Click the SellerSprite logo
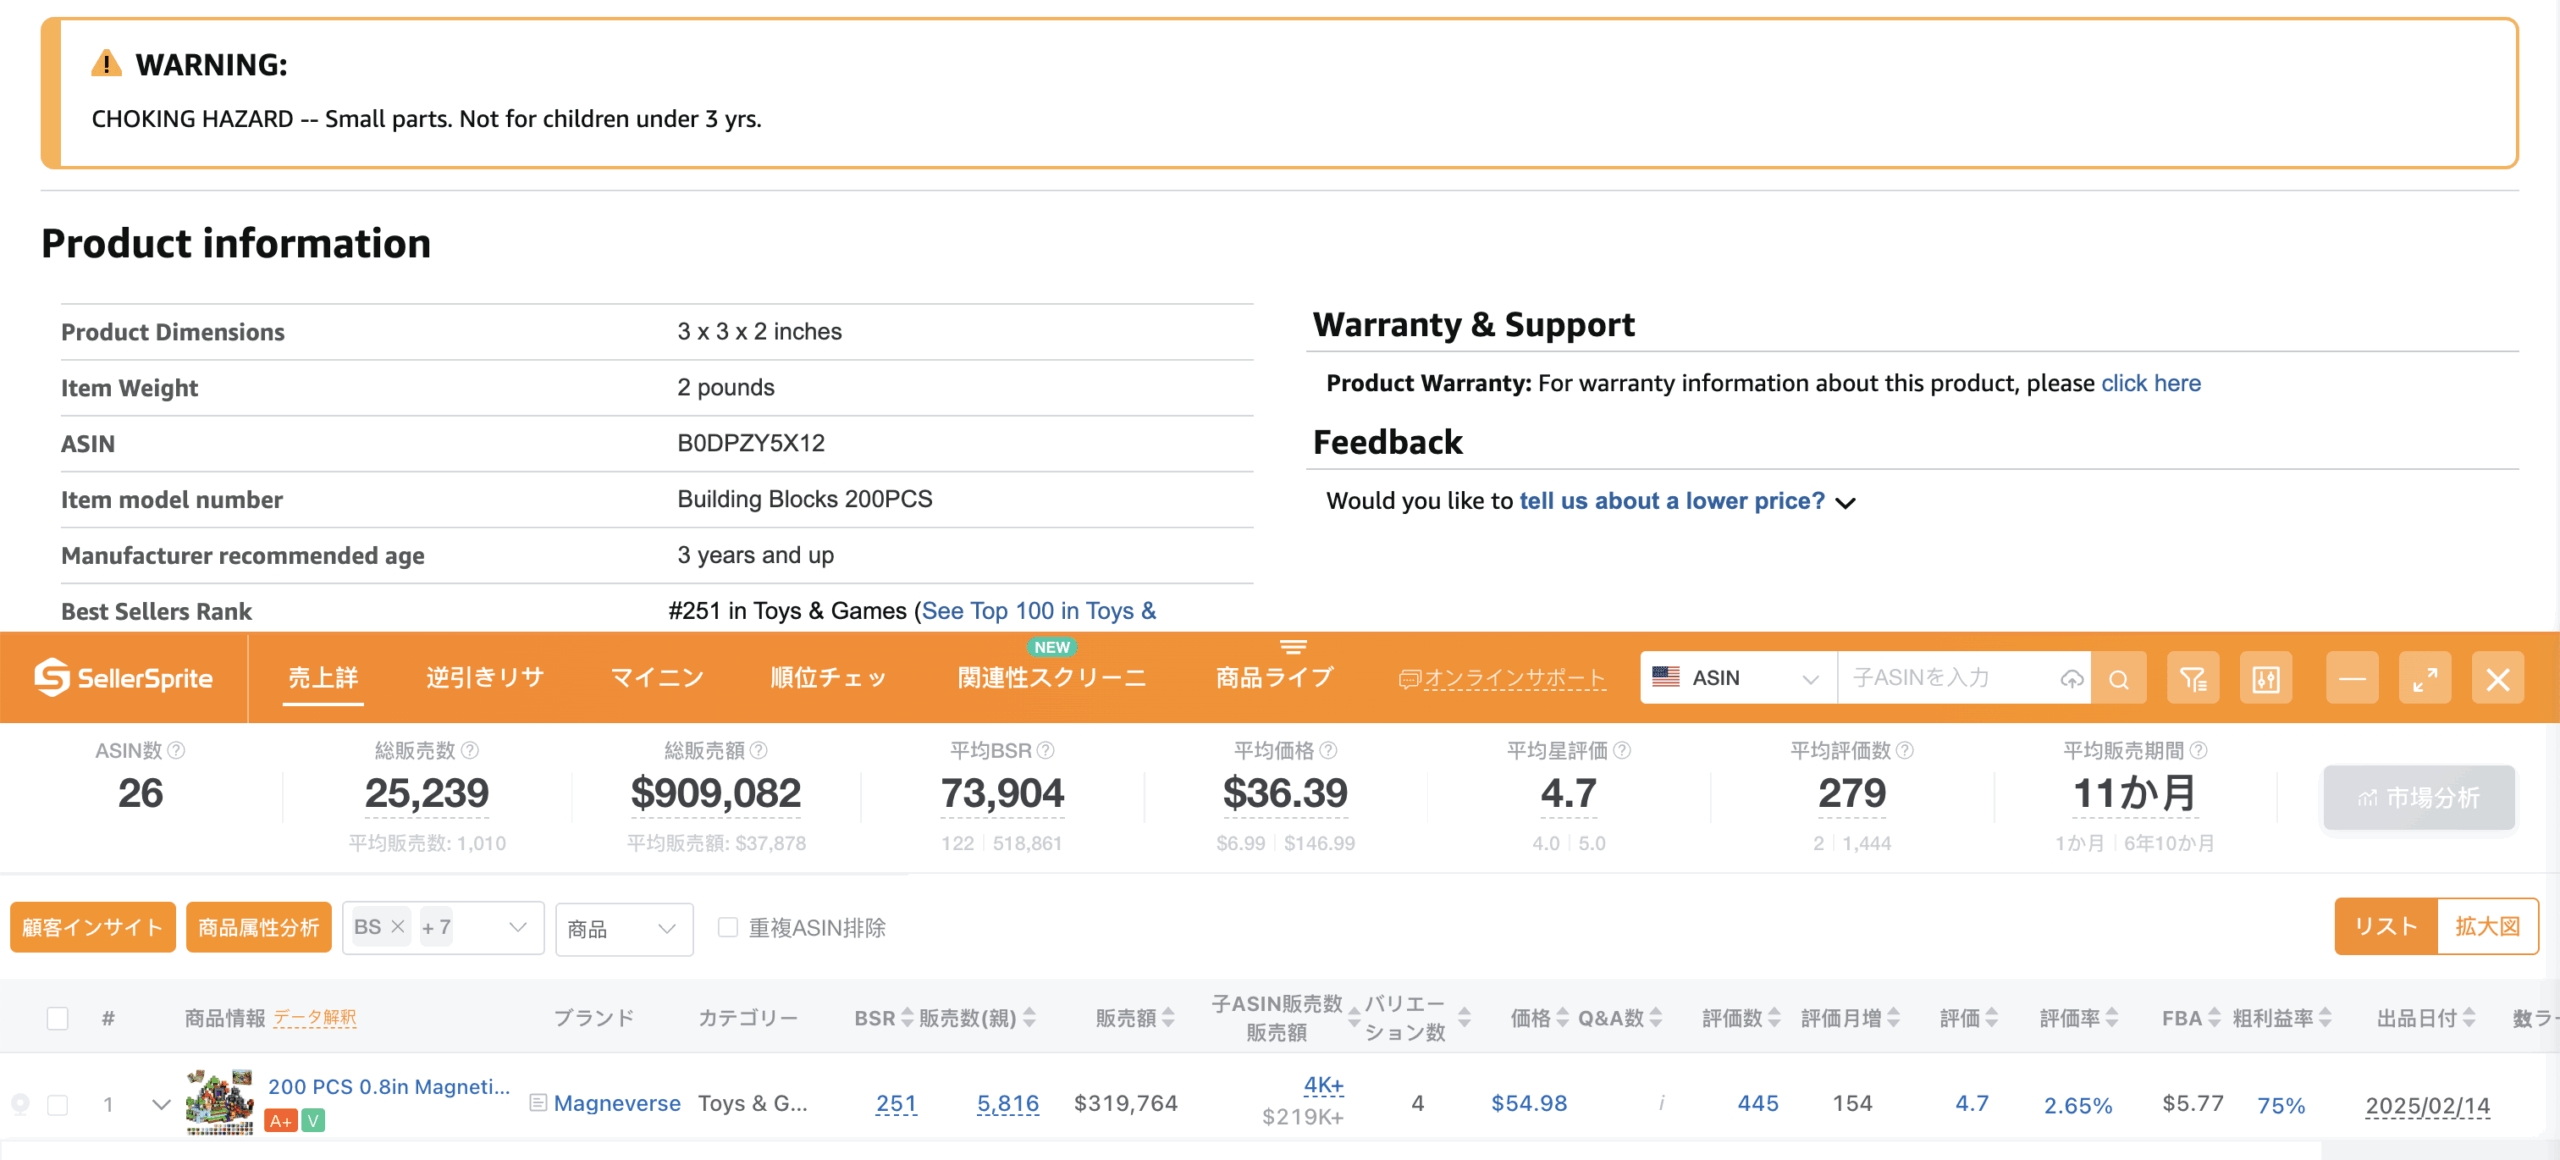The height and width of the screenshot is (1160, 2560). [x=124, y=678]
